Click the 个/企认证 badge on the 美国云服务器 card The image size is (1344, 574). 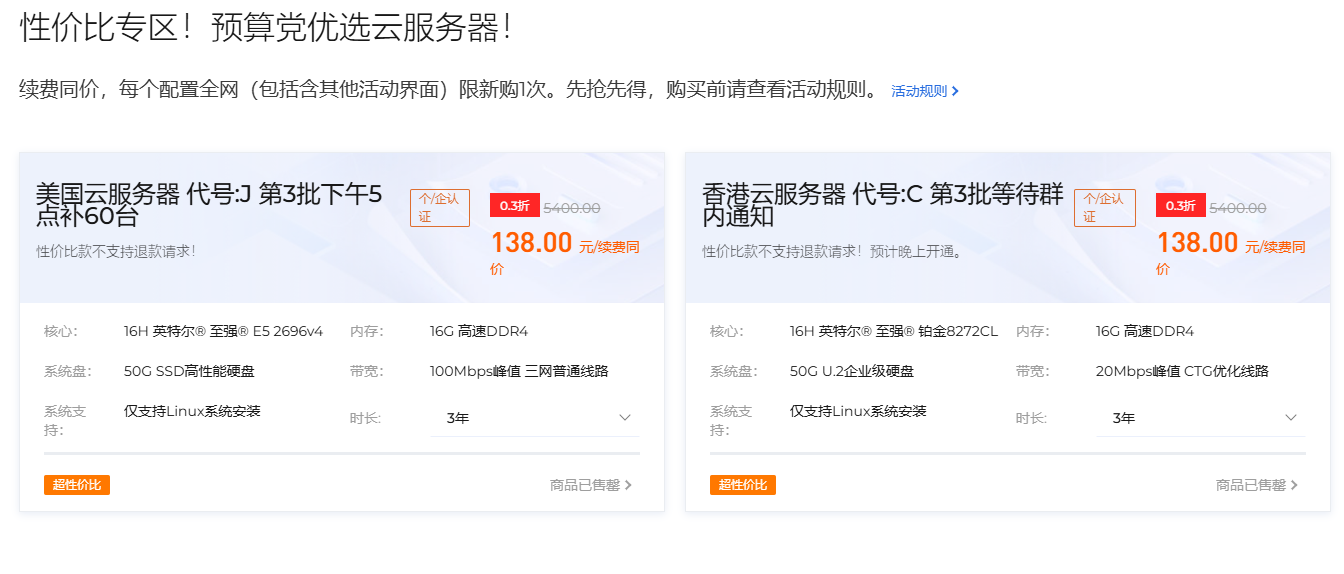click(x=439, y=207)
